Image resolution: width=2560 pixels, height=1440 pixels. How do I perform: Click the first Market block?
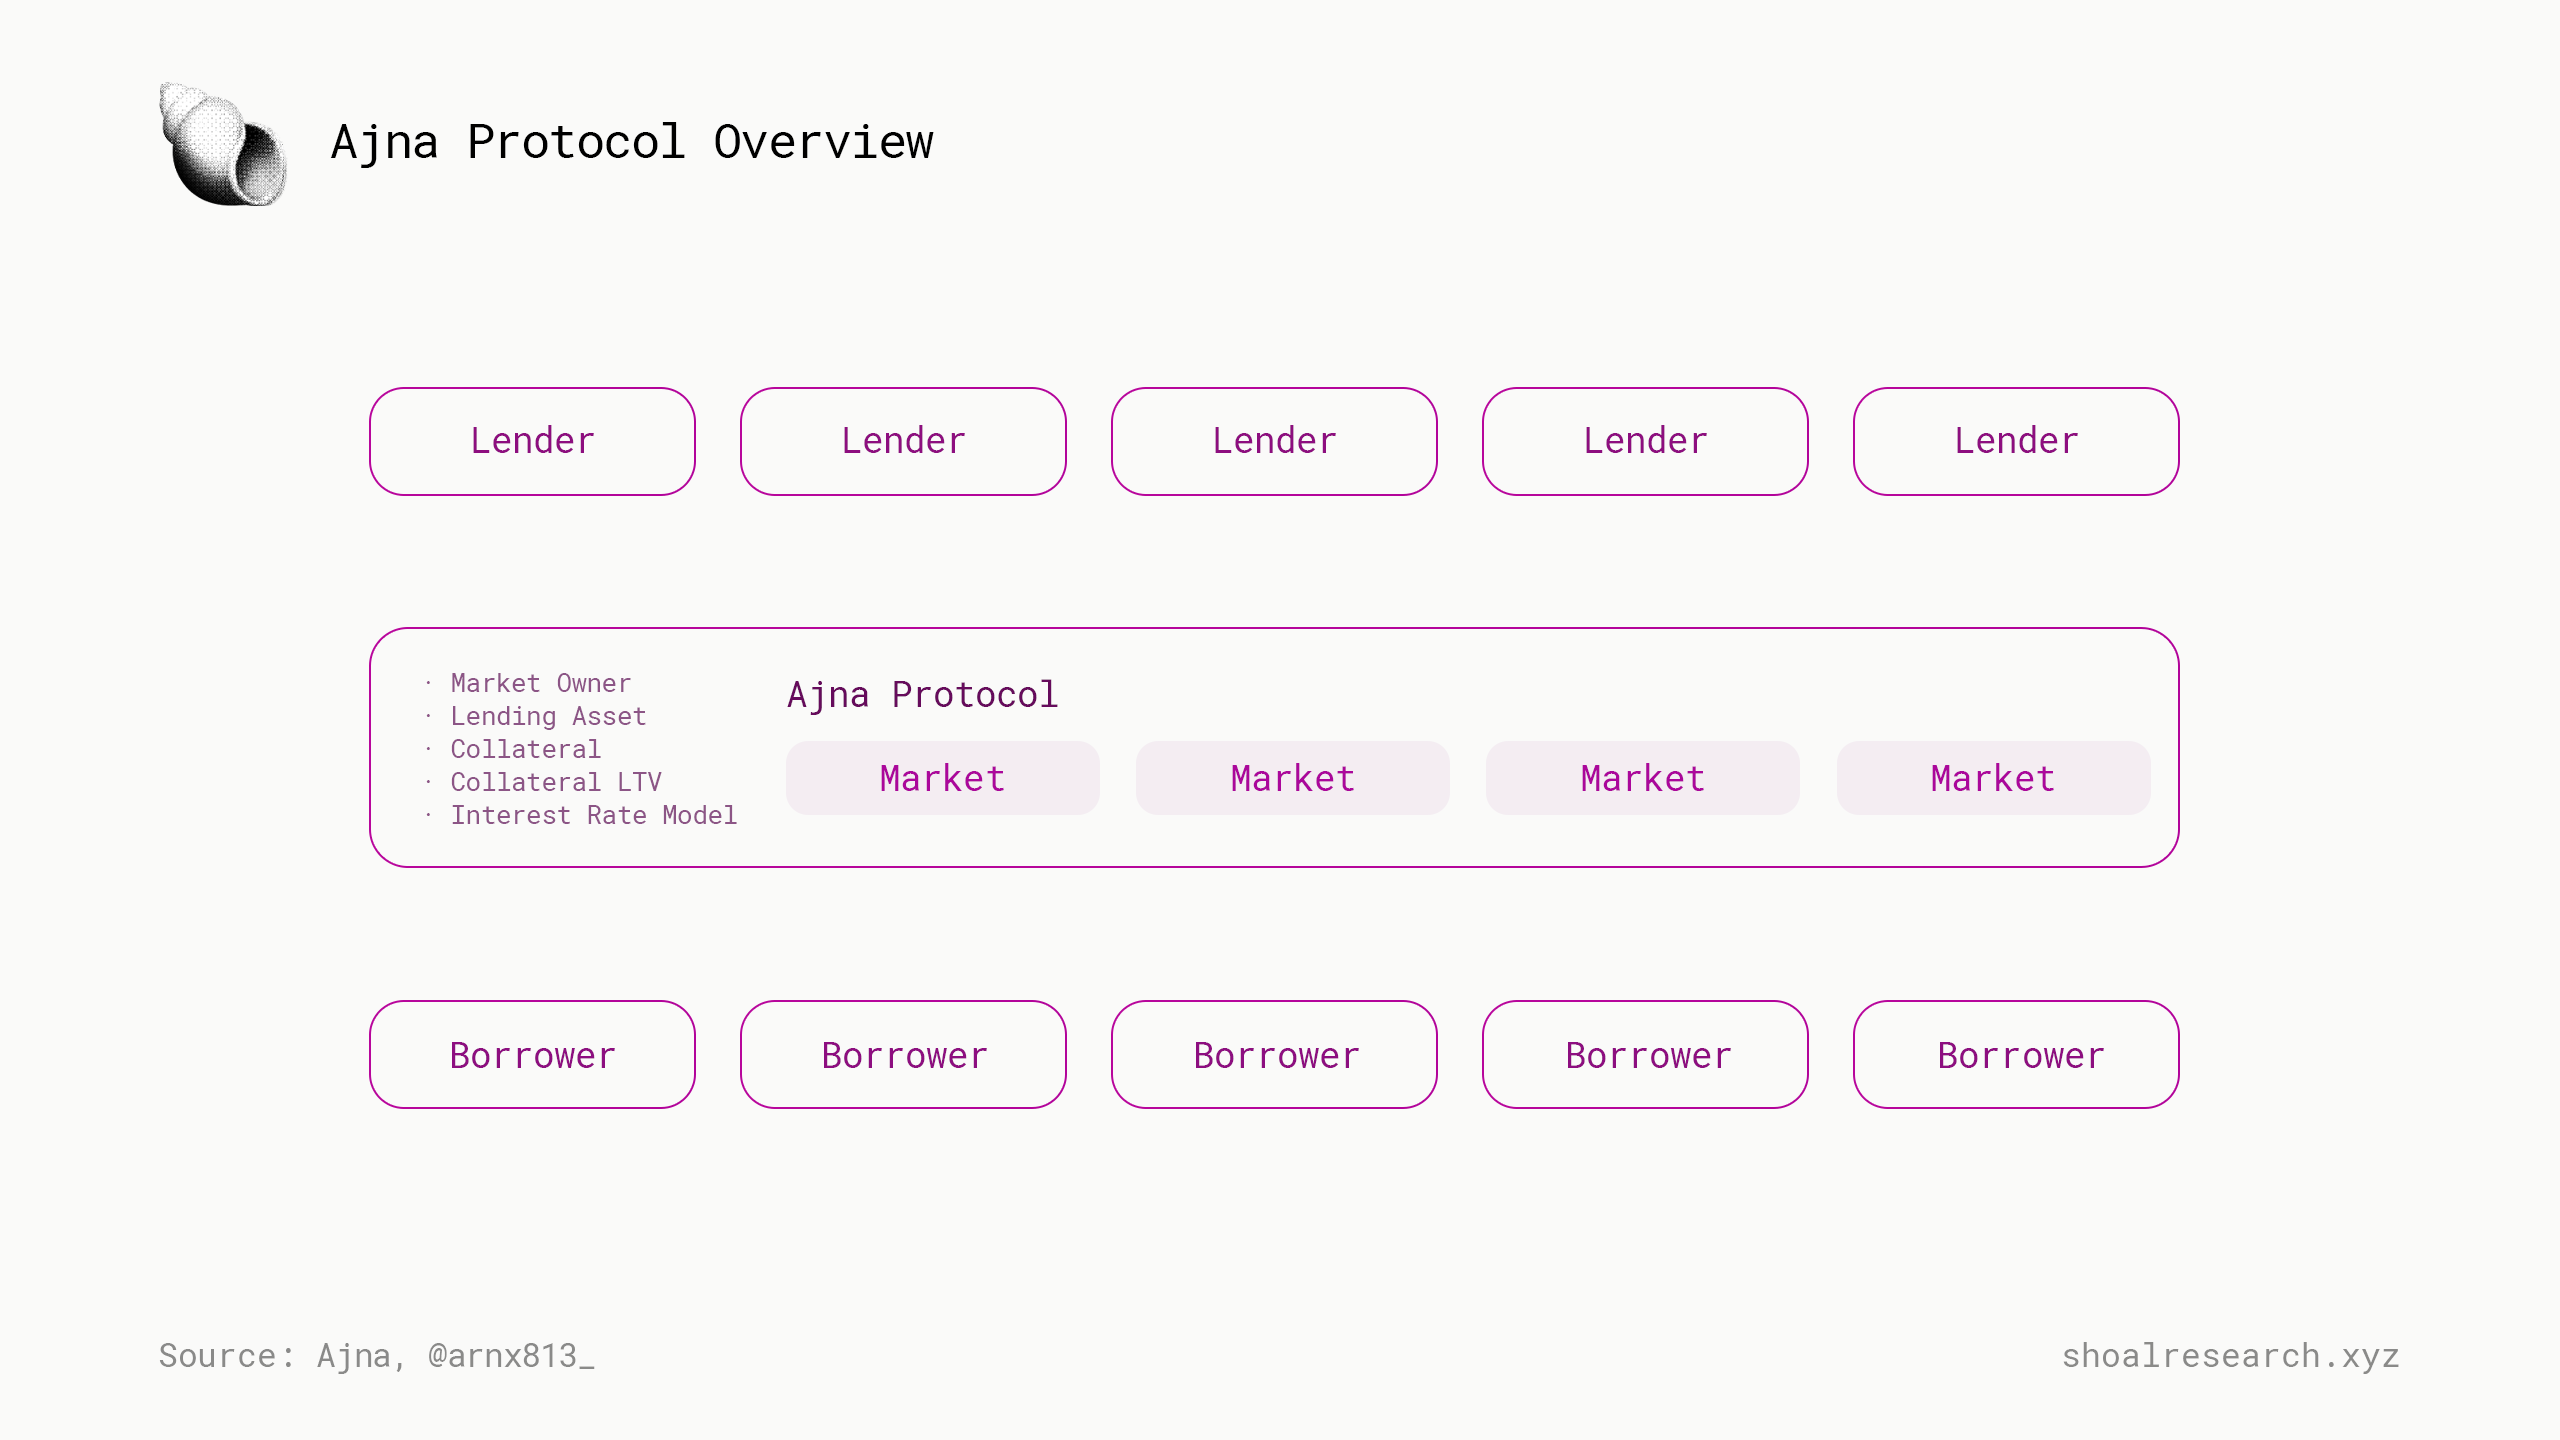[942, 778]
